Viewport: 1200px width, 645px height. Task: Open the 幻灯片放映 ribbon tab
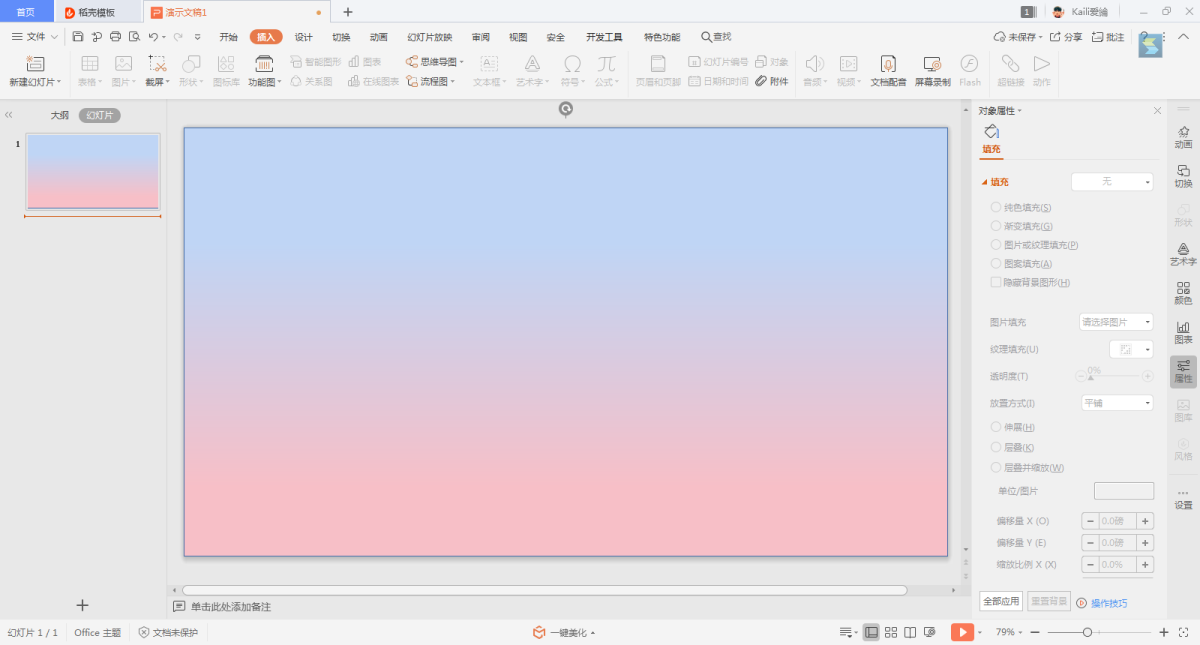(x=429, y=37)
